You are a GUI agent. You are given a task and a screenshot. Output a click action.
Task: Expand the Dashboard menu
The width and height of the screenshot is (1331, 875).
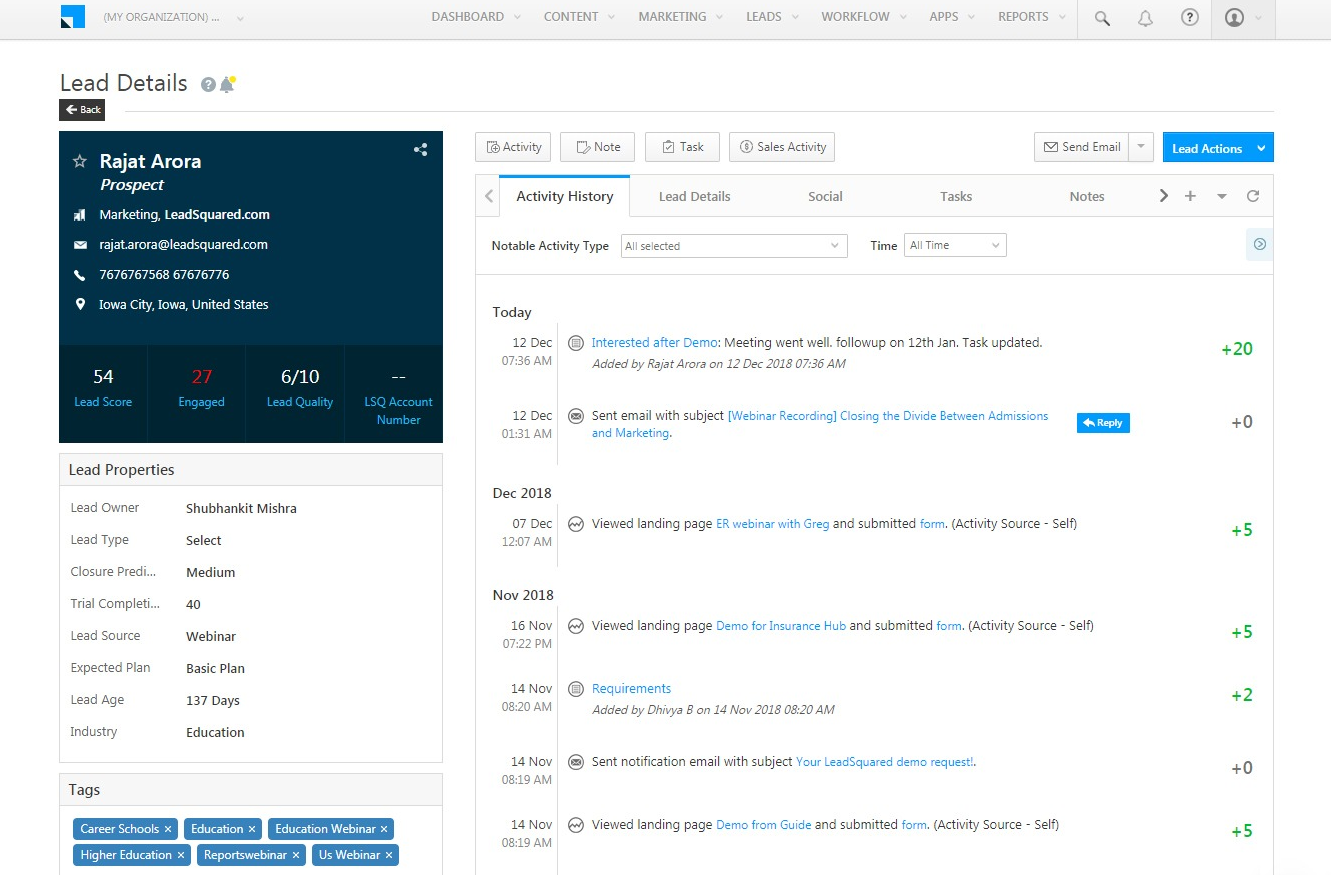point(476,17)
